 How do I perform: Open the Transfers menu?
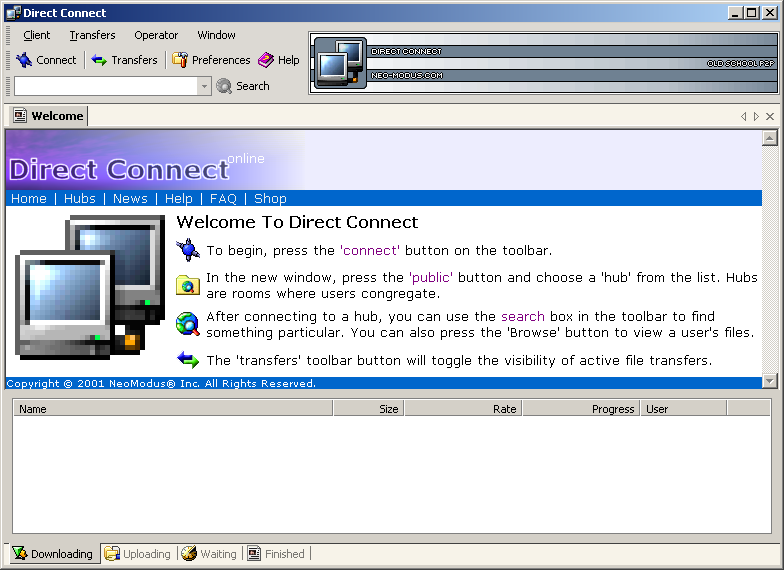[x=92, y=35]
